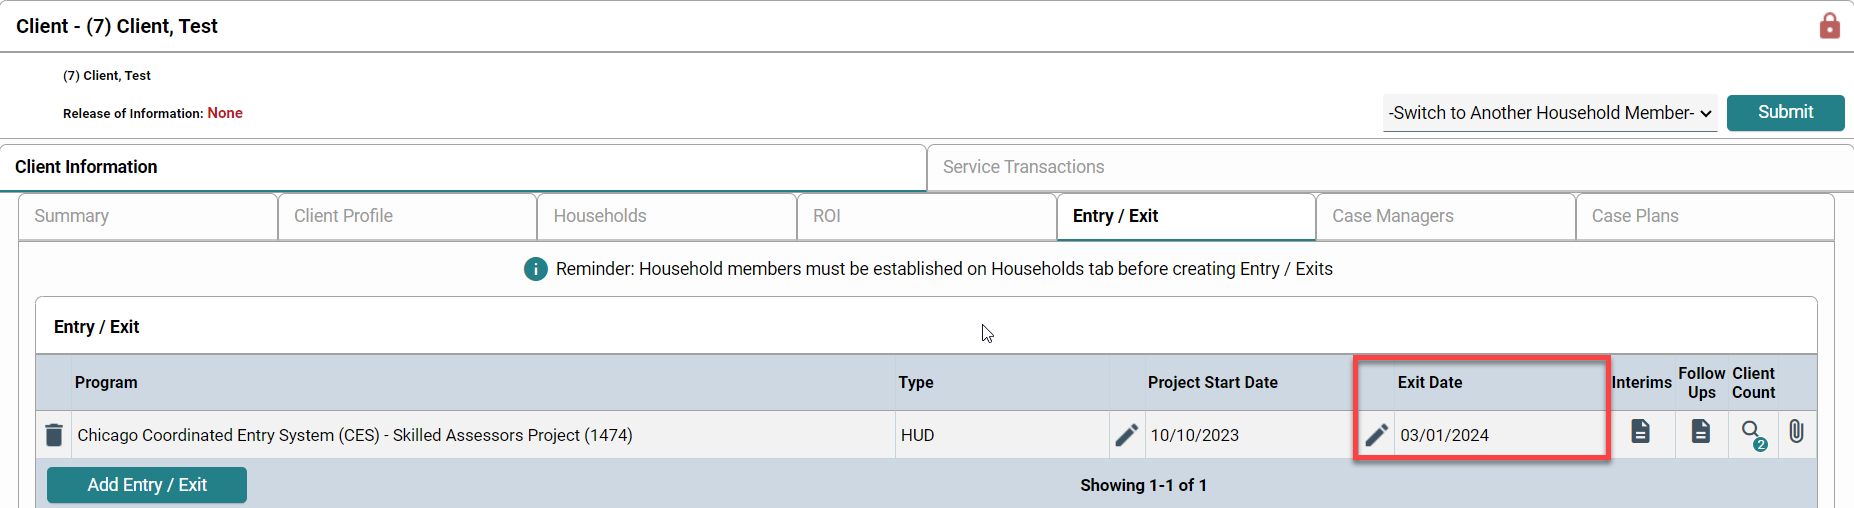This screenshot has width=1854, height=508.
Task: Edit Project Start Date with pencil icon
Action: point(1126,435)
